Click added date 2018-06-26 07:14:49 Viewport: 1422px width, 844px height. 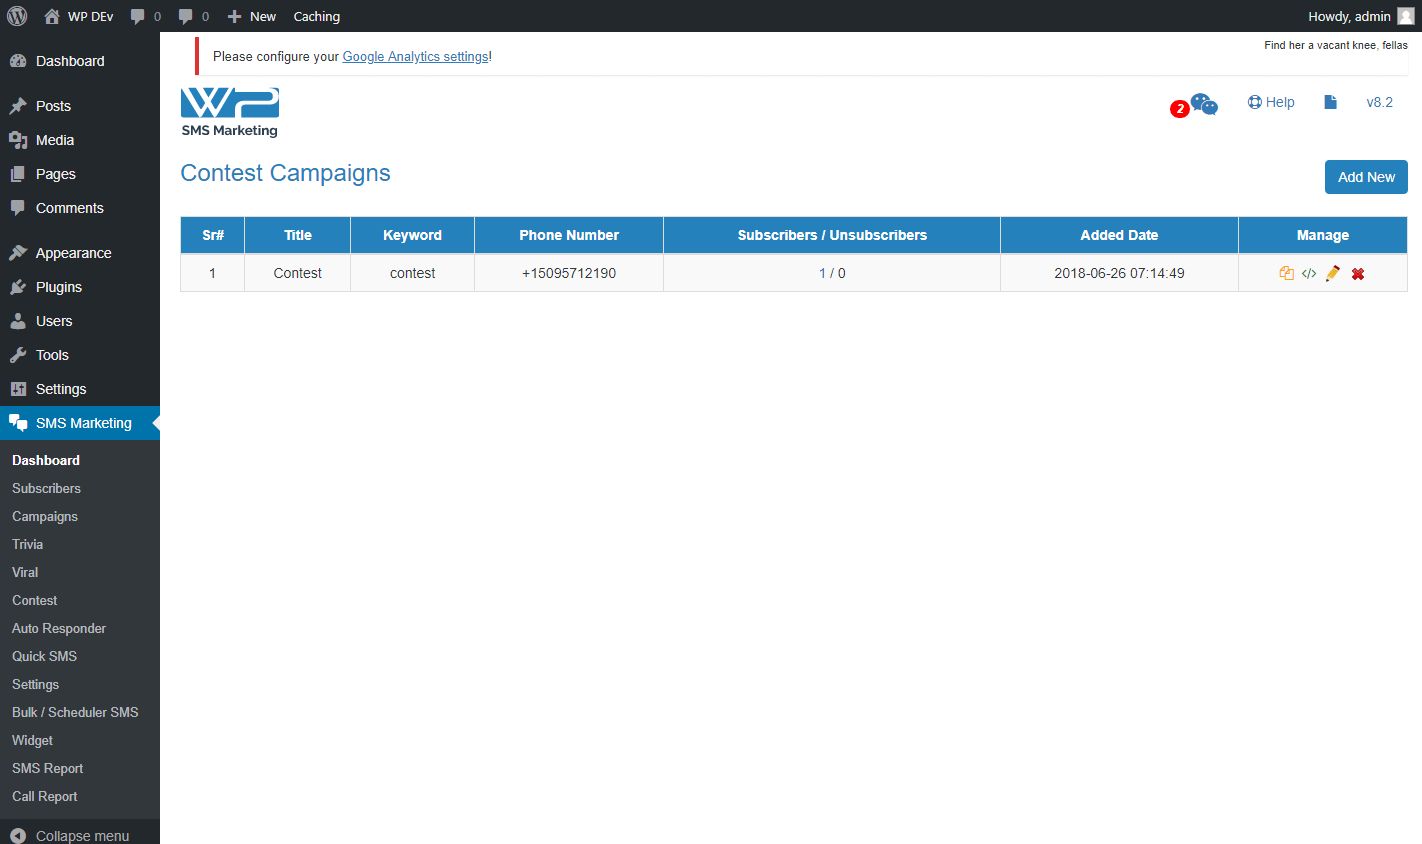(x=1119, y=273)
